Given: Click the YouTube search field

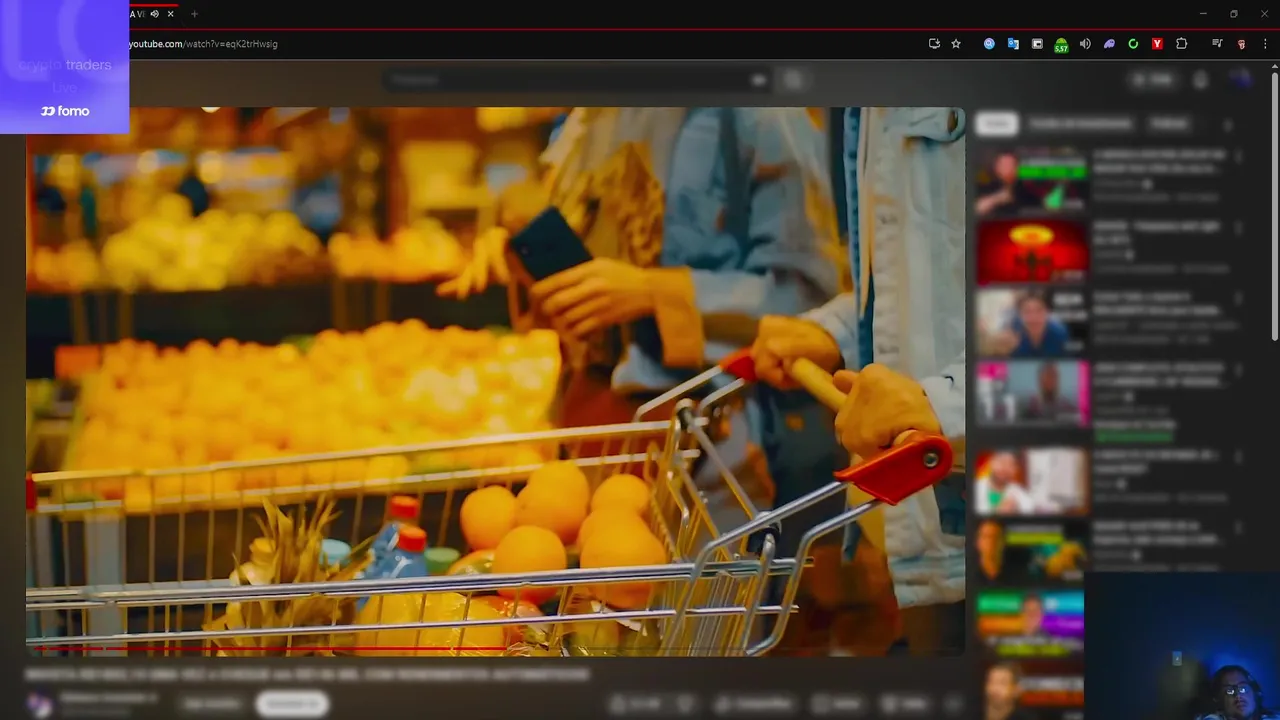Looking at the screenshot, I should 575,79.
